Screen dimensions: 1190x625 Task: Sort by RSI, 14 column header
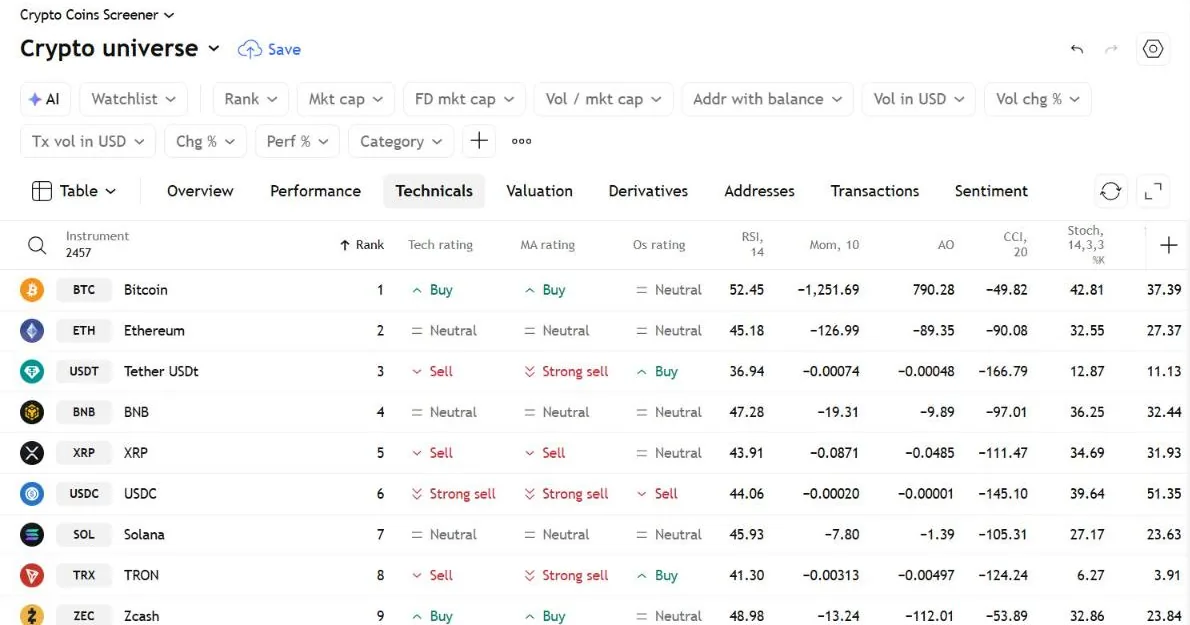click(x=752, y=244)
